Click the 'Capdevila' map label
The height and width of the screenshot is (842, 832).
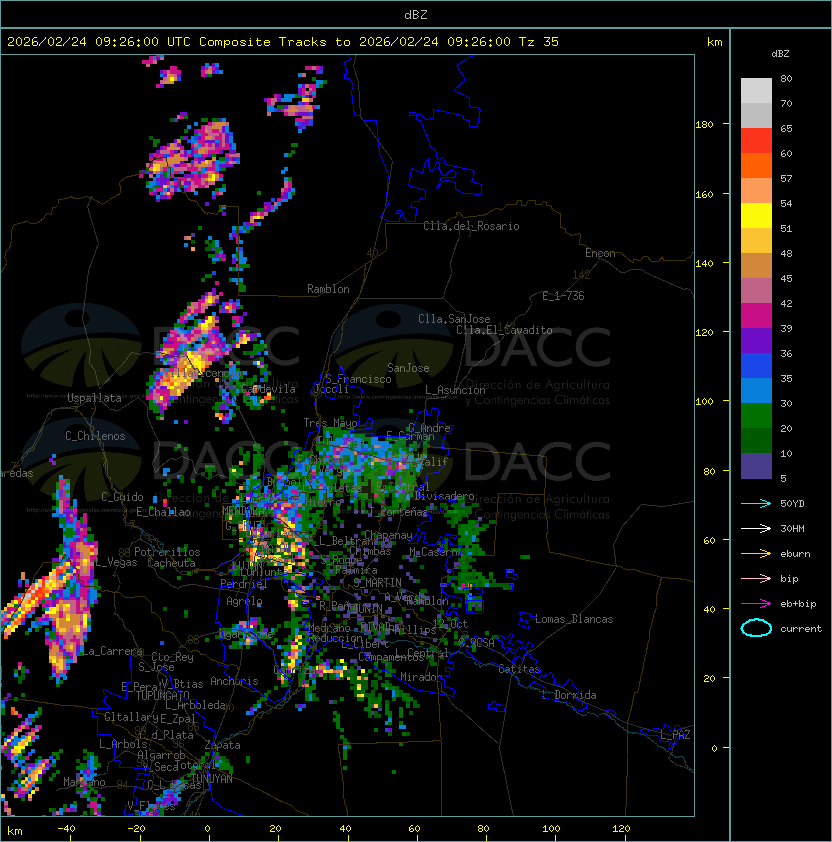point(268,389)
